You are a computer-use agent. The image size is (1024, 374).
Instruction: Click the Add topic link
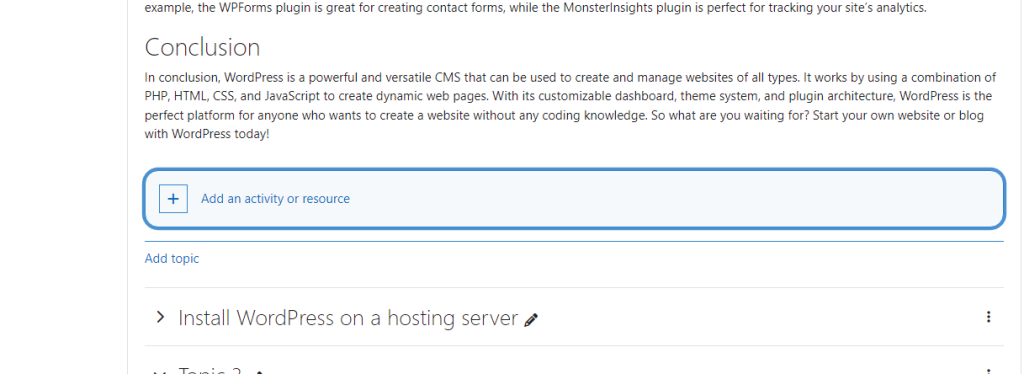tap(172, 258)
